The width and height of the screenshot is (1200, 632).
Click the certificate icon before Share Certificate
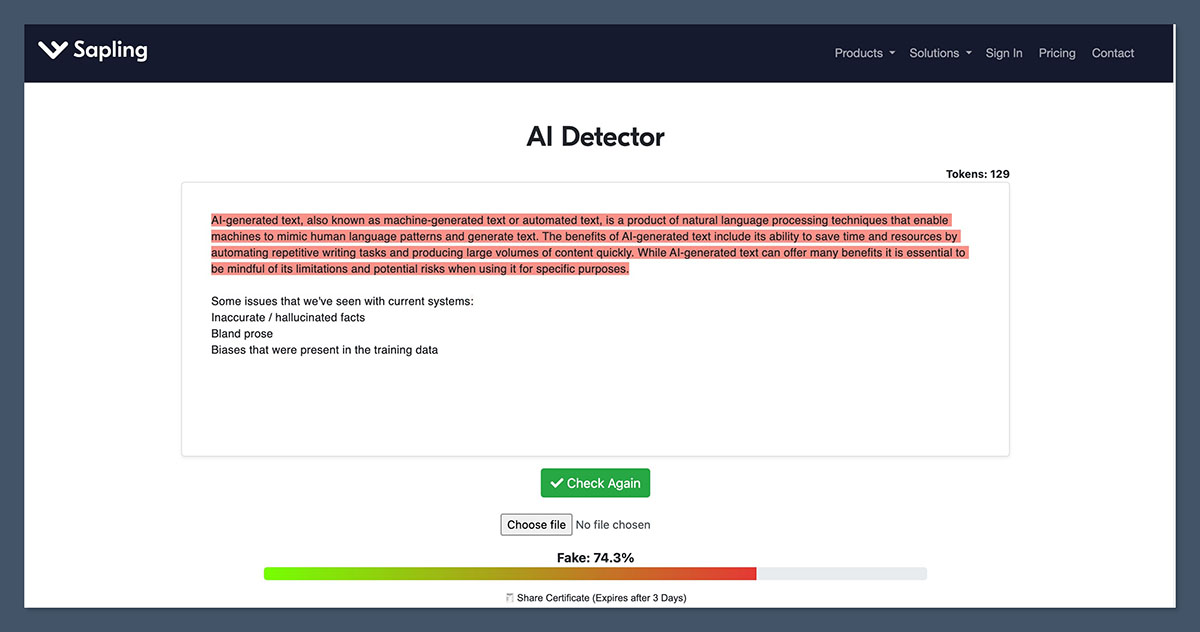(x=509, y=597)
